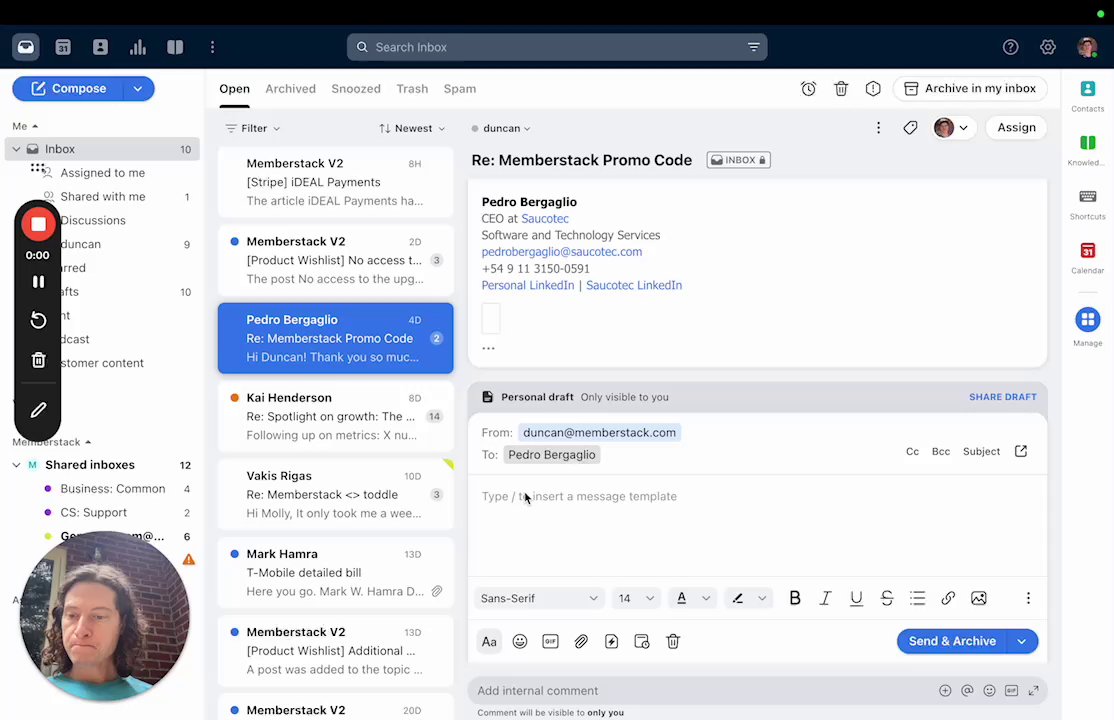Open Manage apps in right sidebar
The height and width of the screenshot is (720, 1114).
[x=1088, y=326]
